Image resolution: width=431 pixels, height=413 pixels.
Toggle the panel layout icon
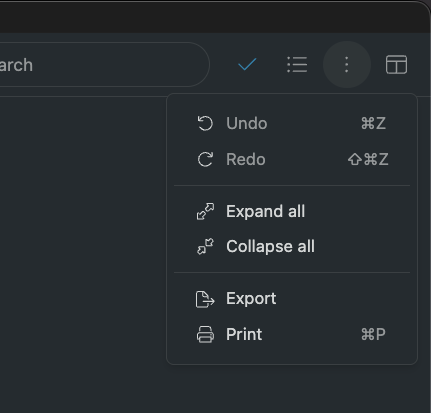coord(396,64)
